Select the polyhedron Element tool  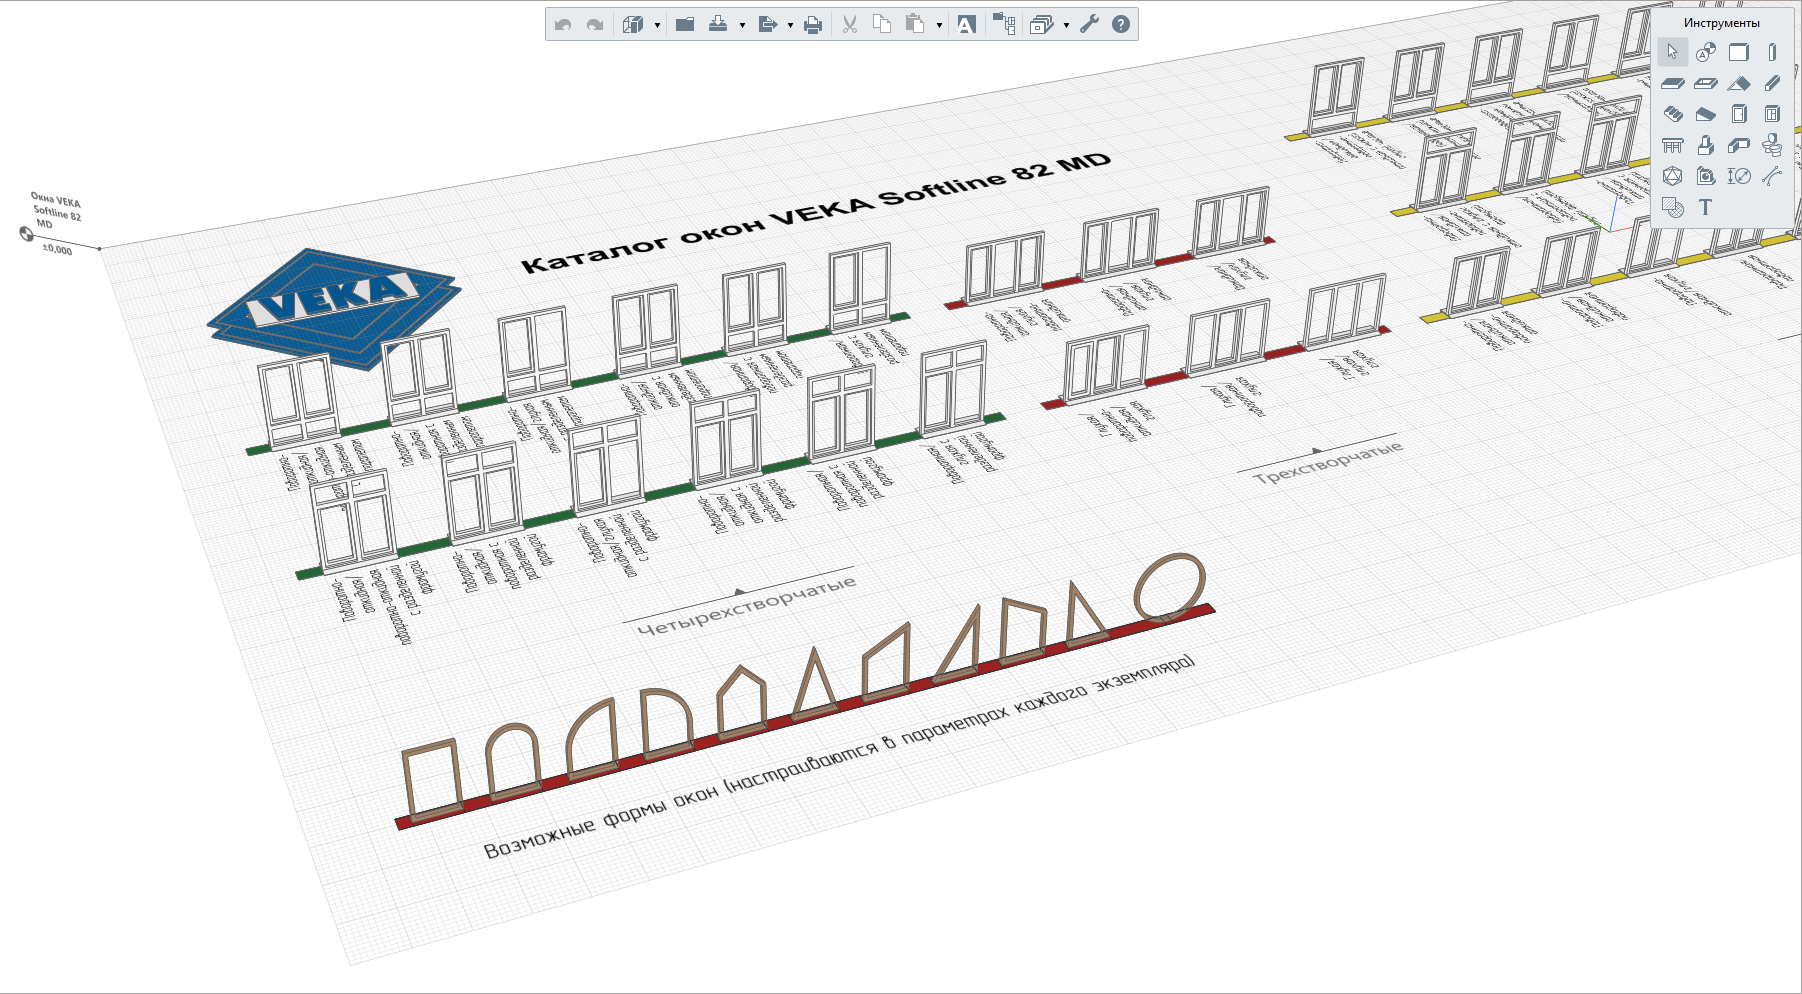(x=1673, y=176)
